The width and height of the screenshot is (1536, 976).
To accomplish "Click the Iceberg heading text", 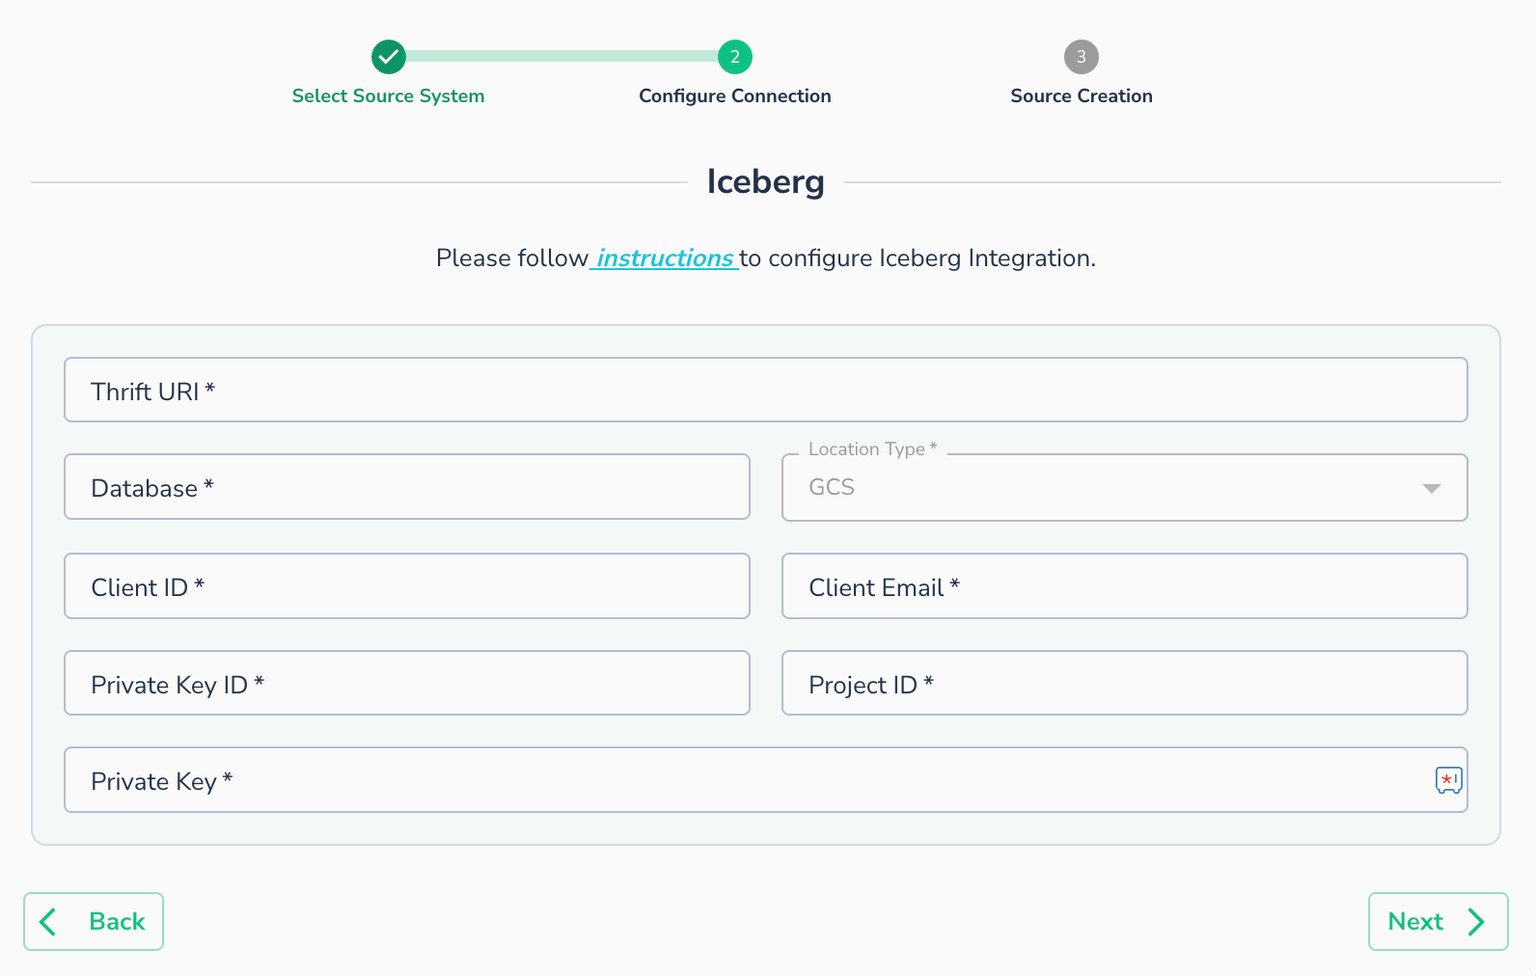I will pyautogui.click(x=766, y=182).
